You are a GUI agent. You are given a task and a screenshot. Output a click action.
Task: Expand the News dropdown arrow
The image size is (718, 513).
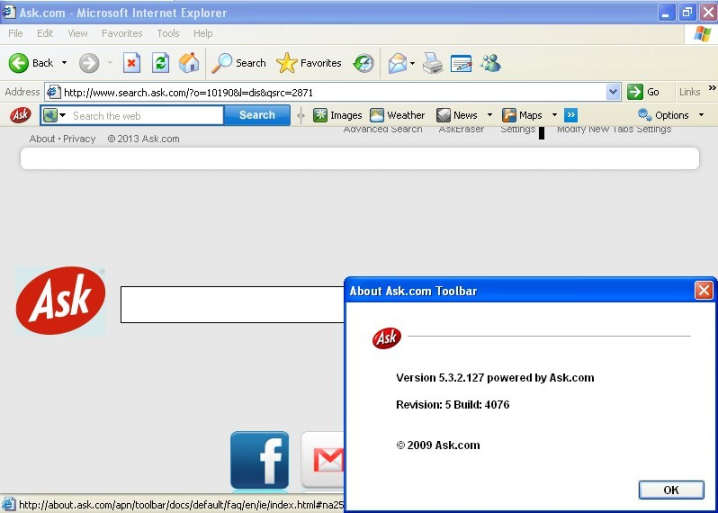pyautogui.click(x=490, y=115)
